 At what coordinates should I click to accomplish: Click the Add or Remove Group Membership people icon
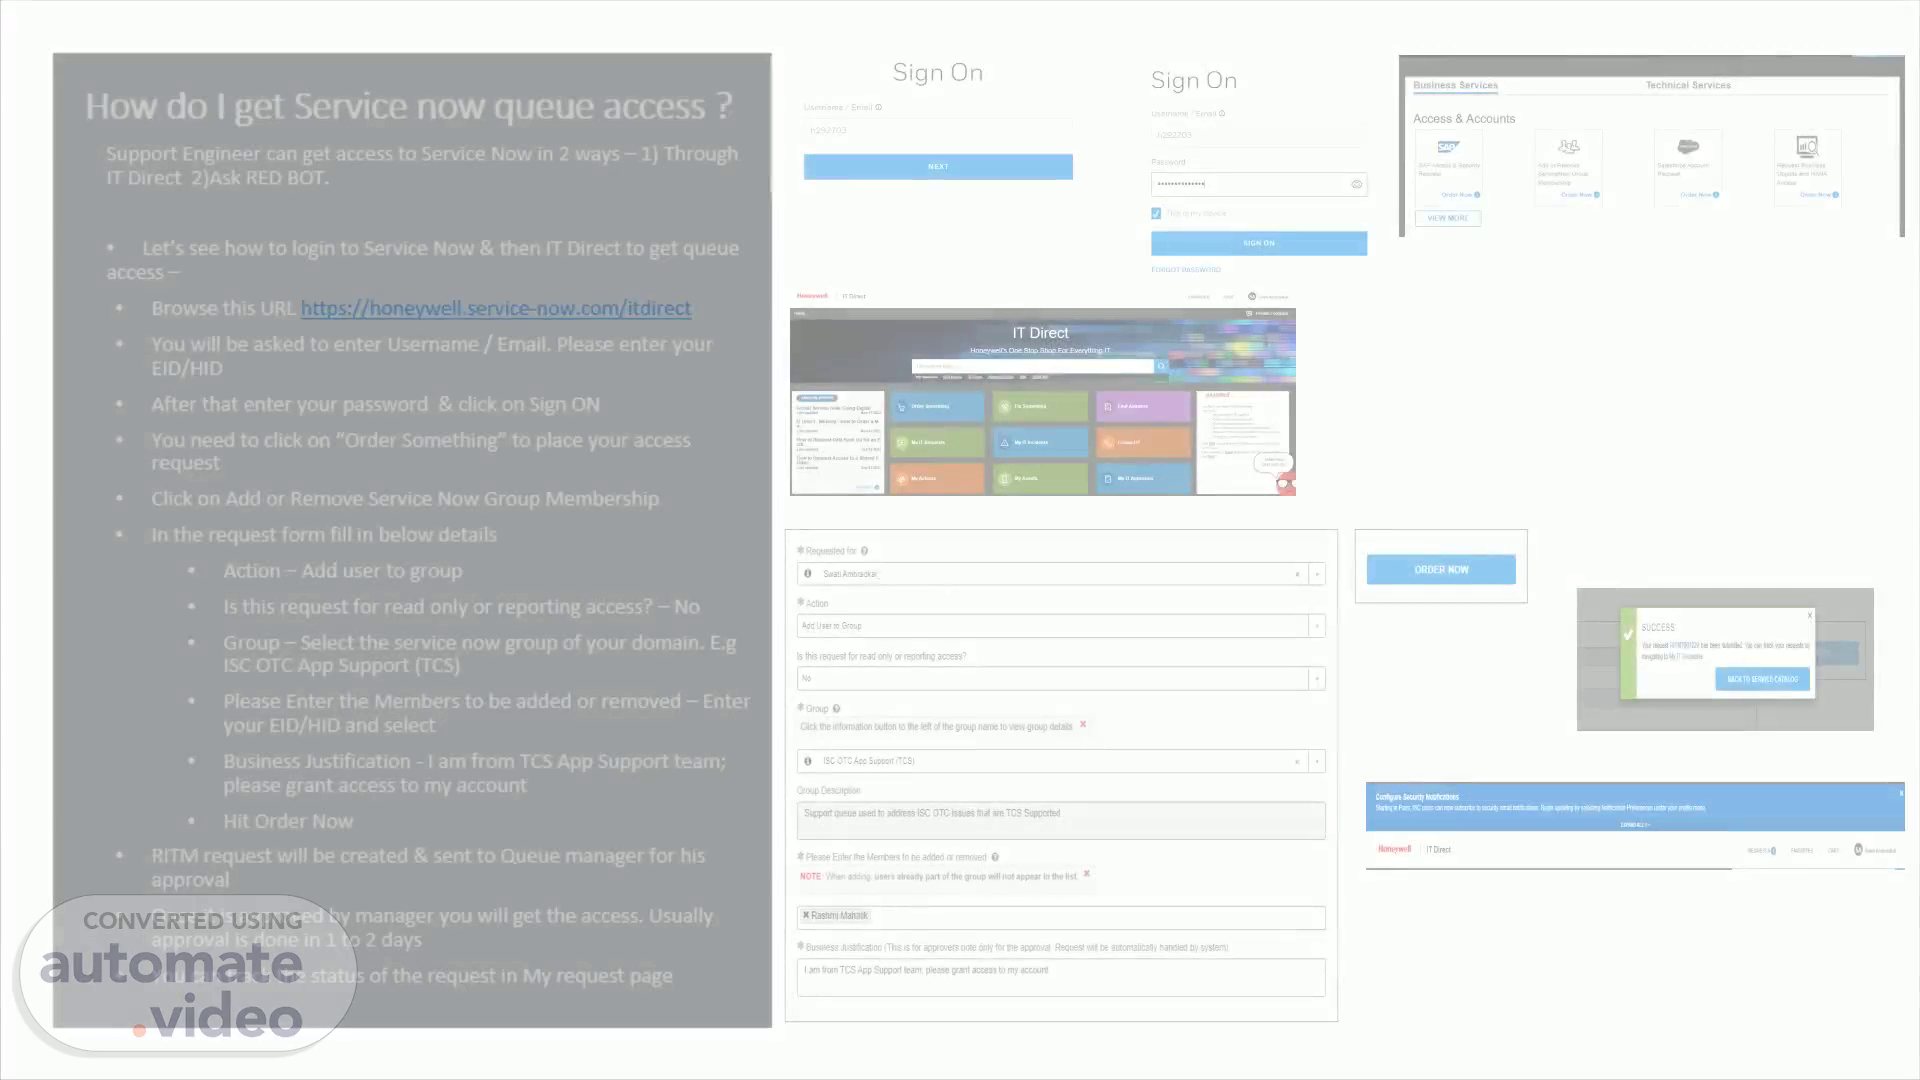coord(1568,147)
